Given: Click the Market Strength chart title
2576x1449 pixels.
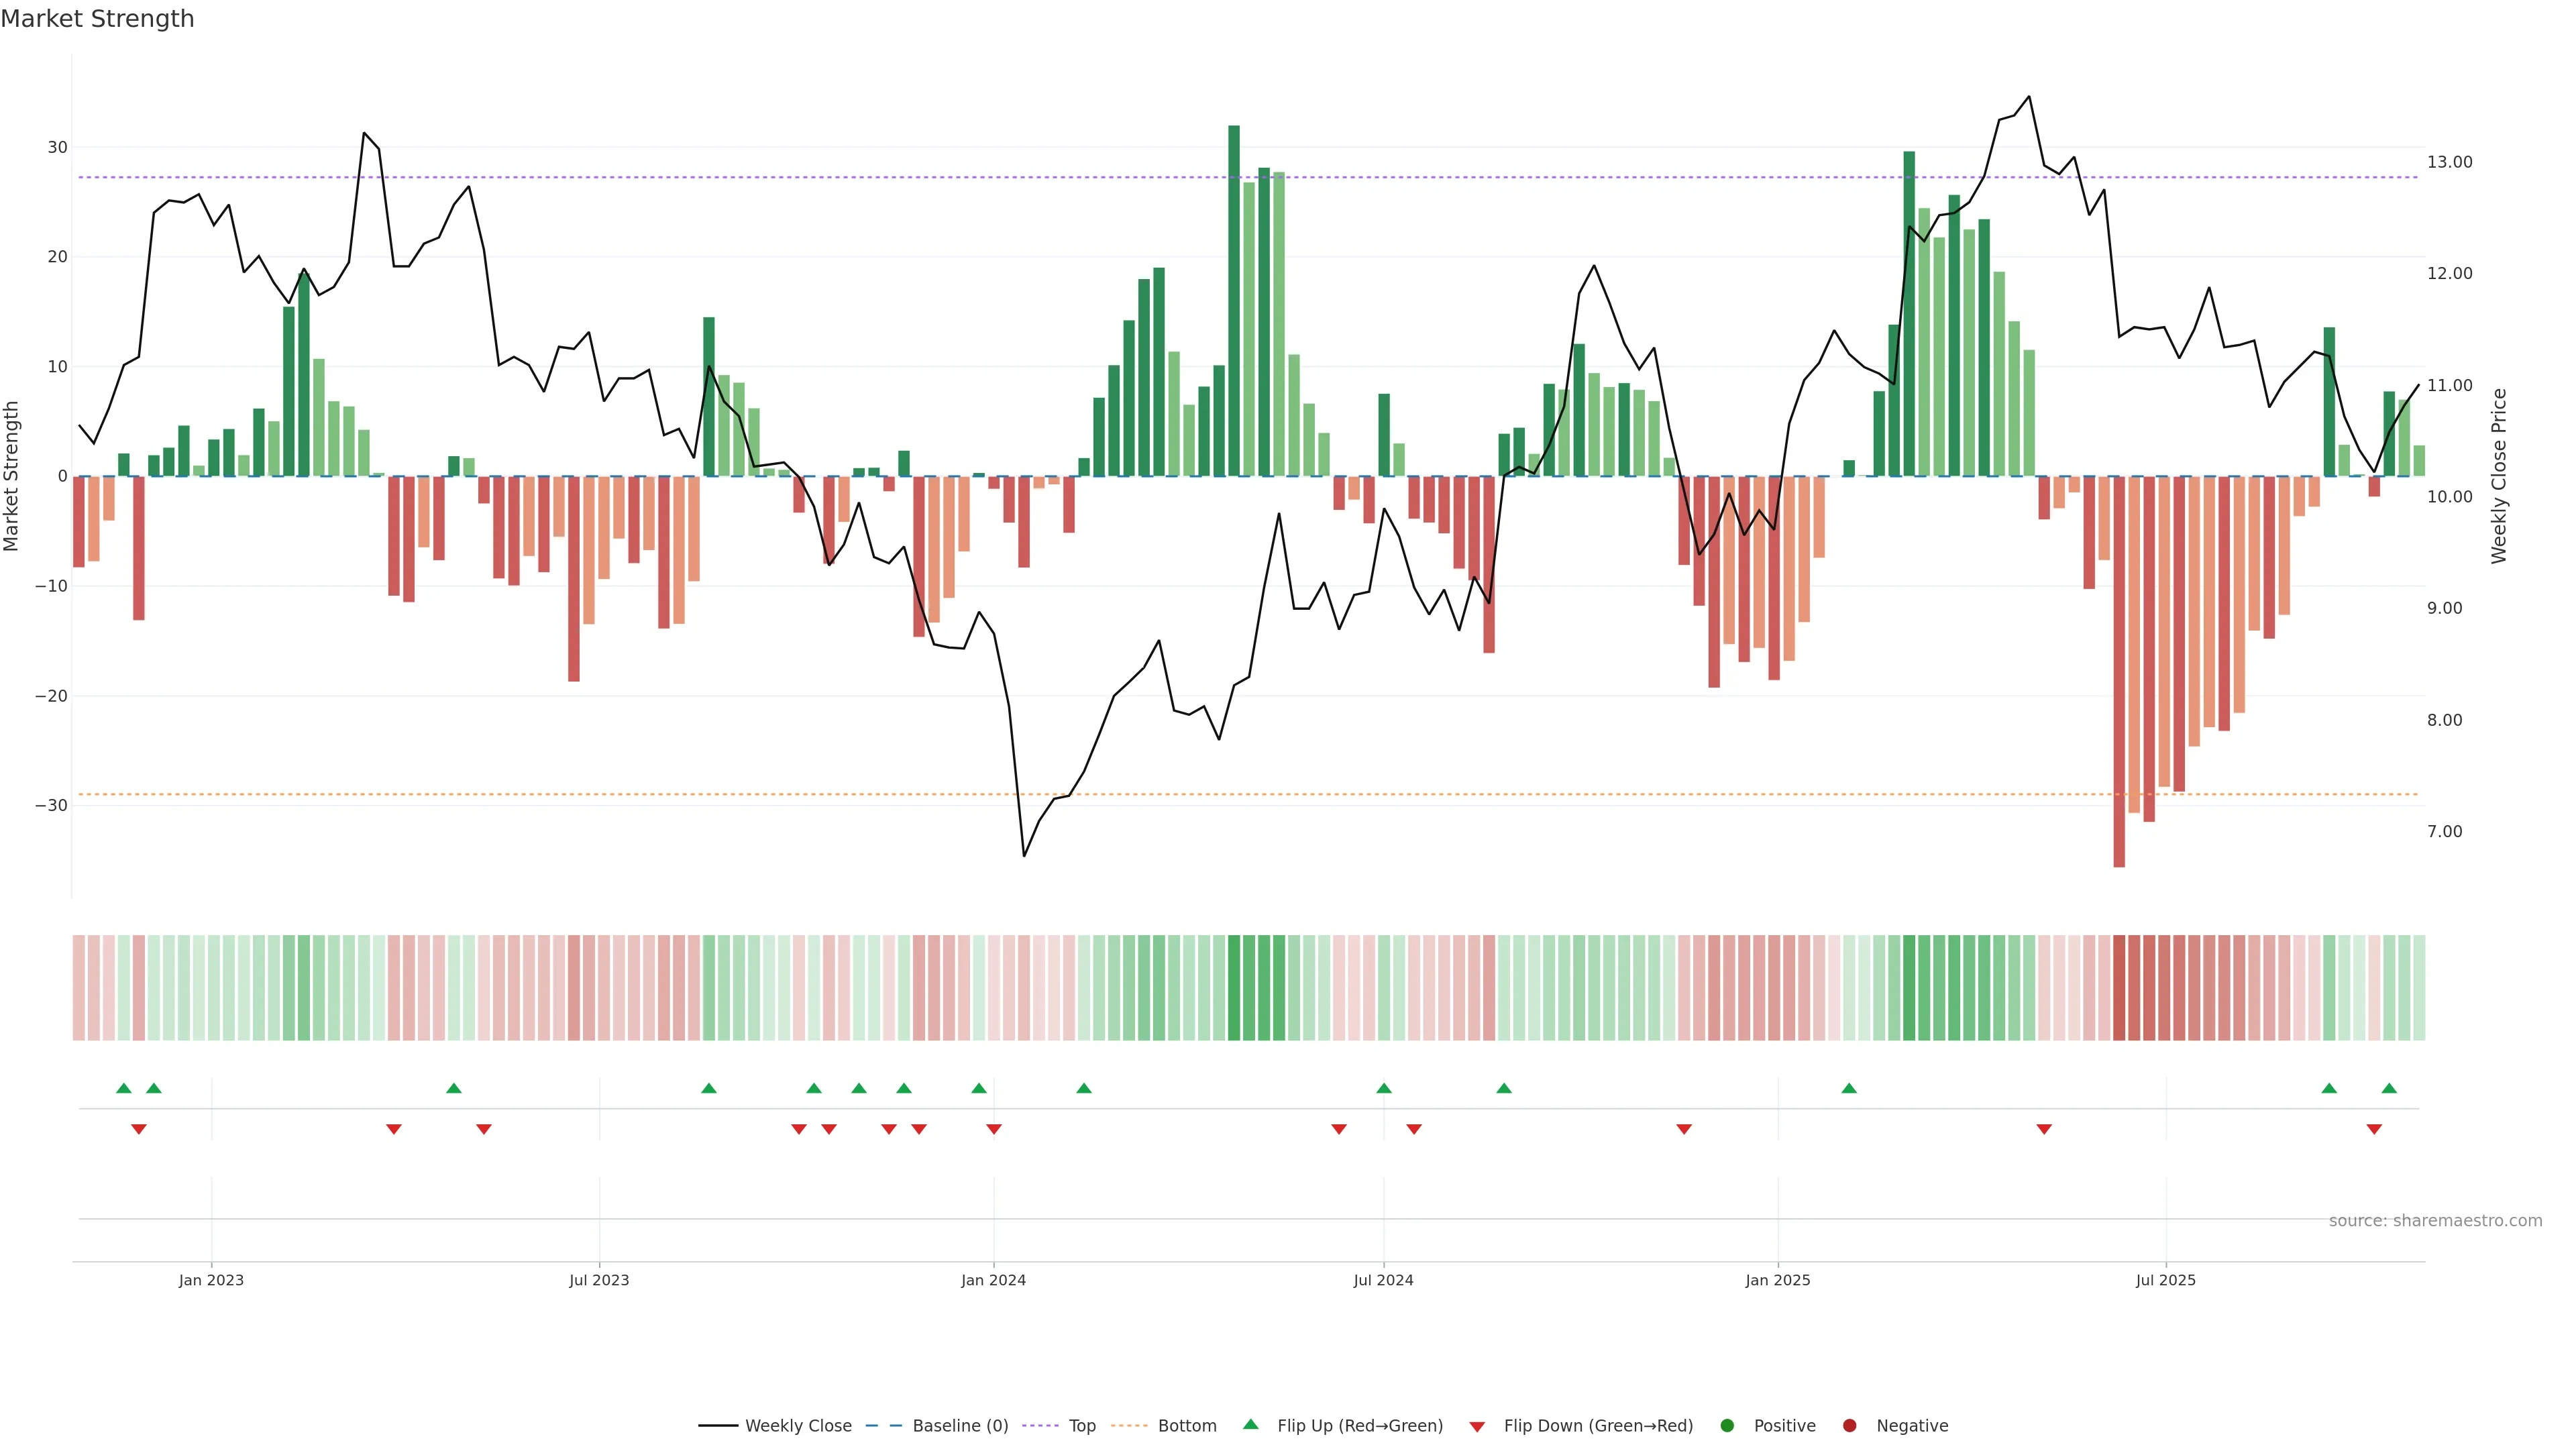Looking at the screenshot, I should (x=97, y=19).
